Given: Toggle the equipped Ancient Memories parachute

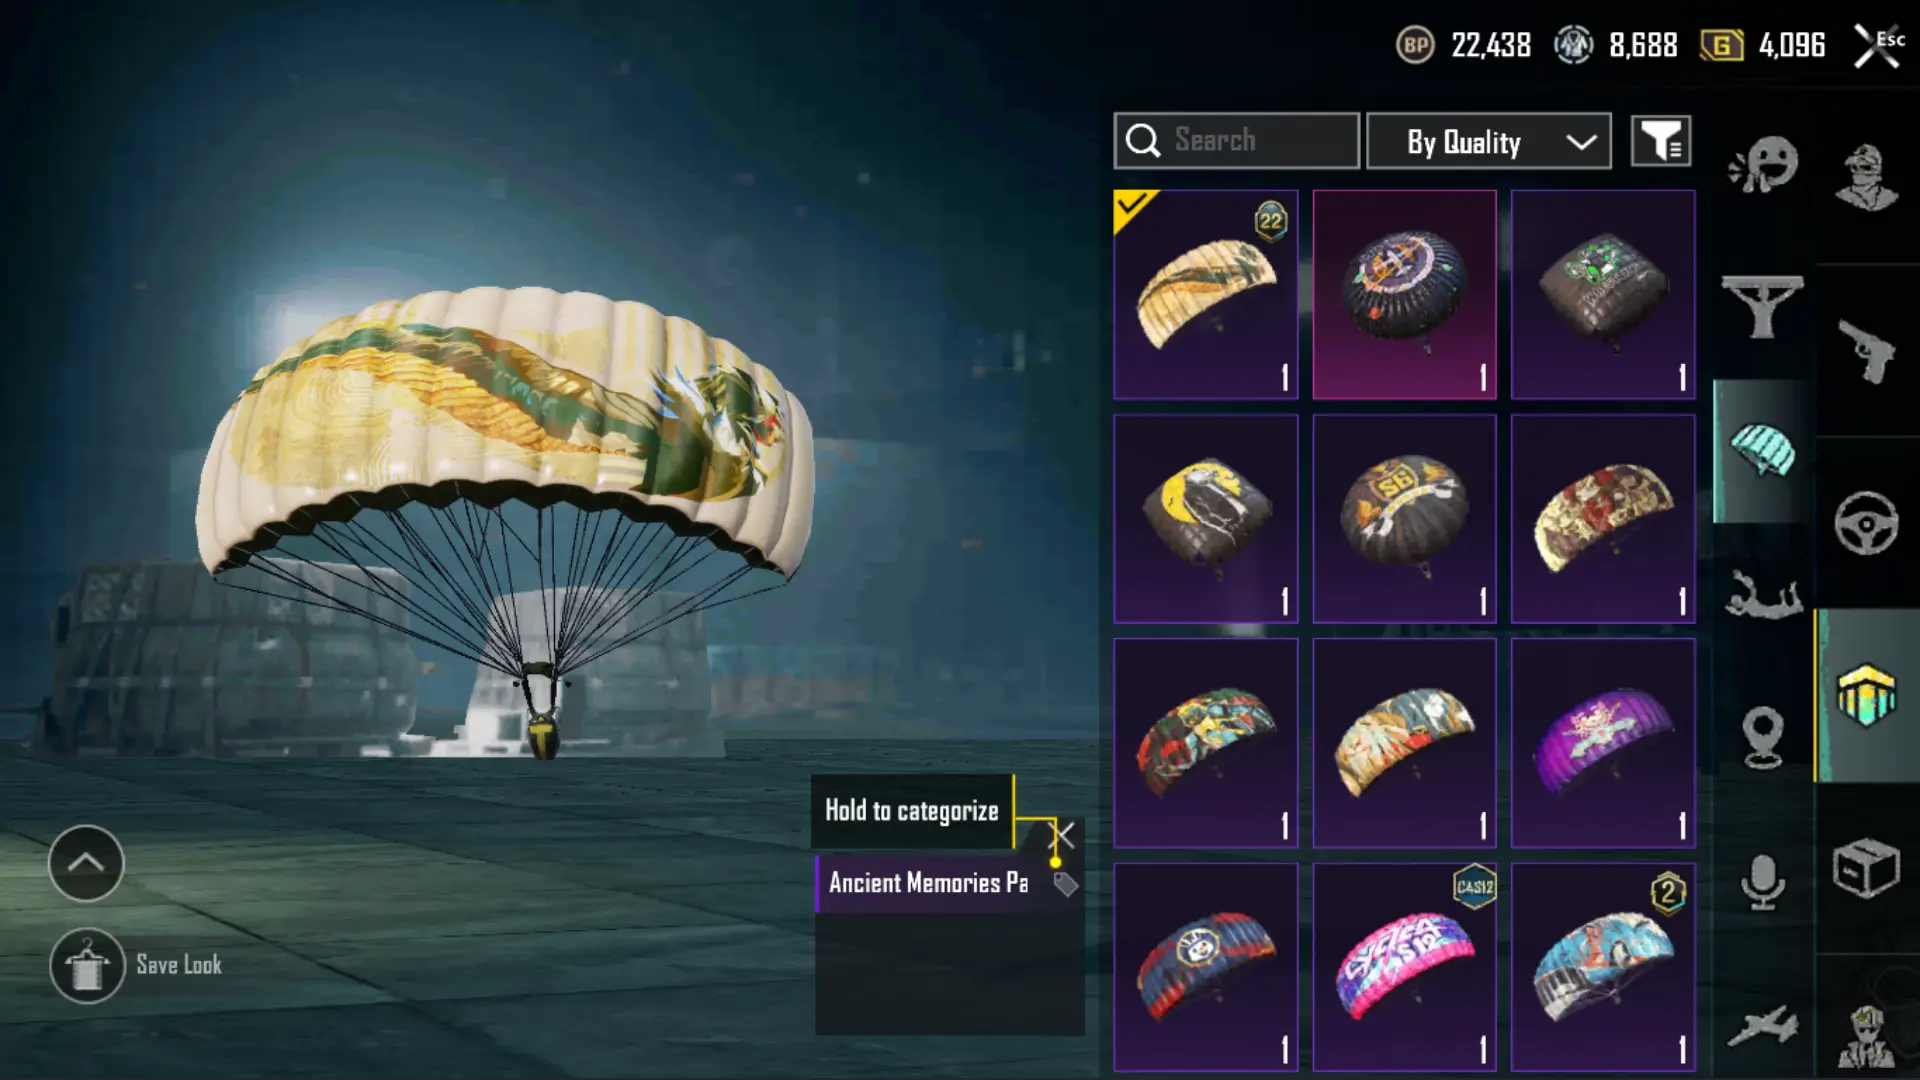Looking at the screenshot, I should (x=1205, y=294).
